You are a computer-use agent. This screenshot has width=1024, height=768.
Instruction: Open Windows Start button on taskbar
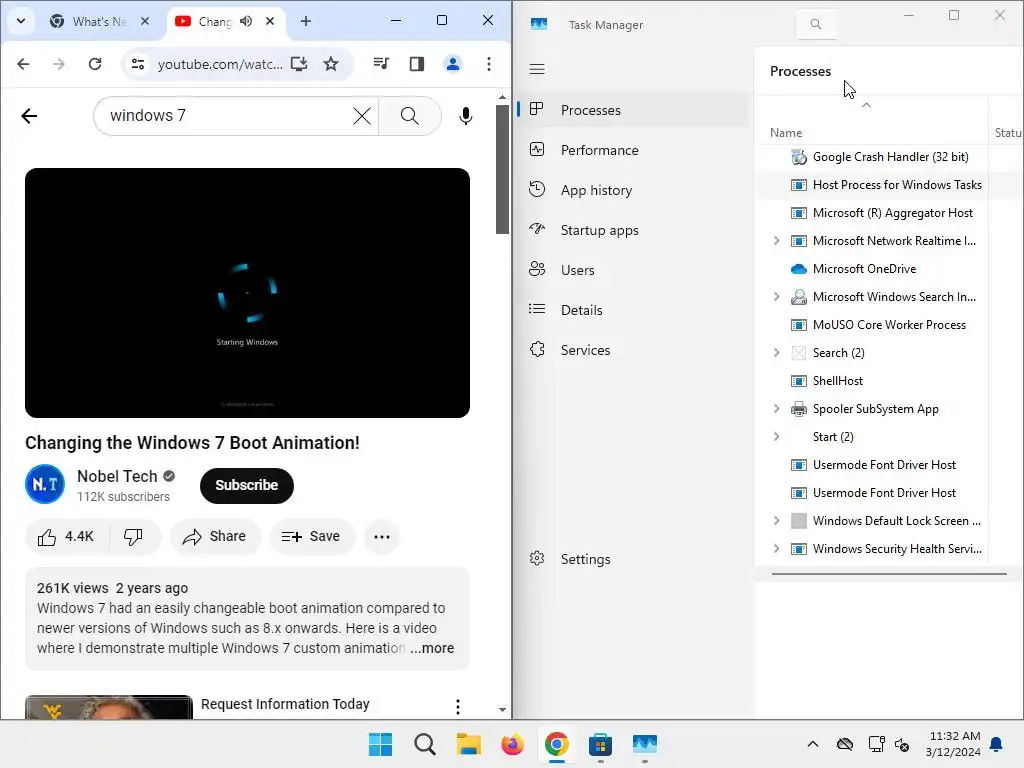point(381,744)
